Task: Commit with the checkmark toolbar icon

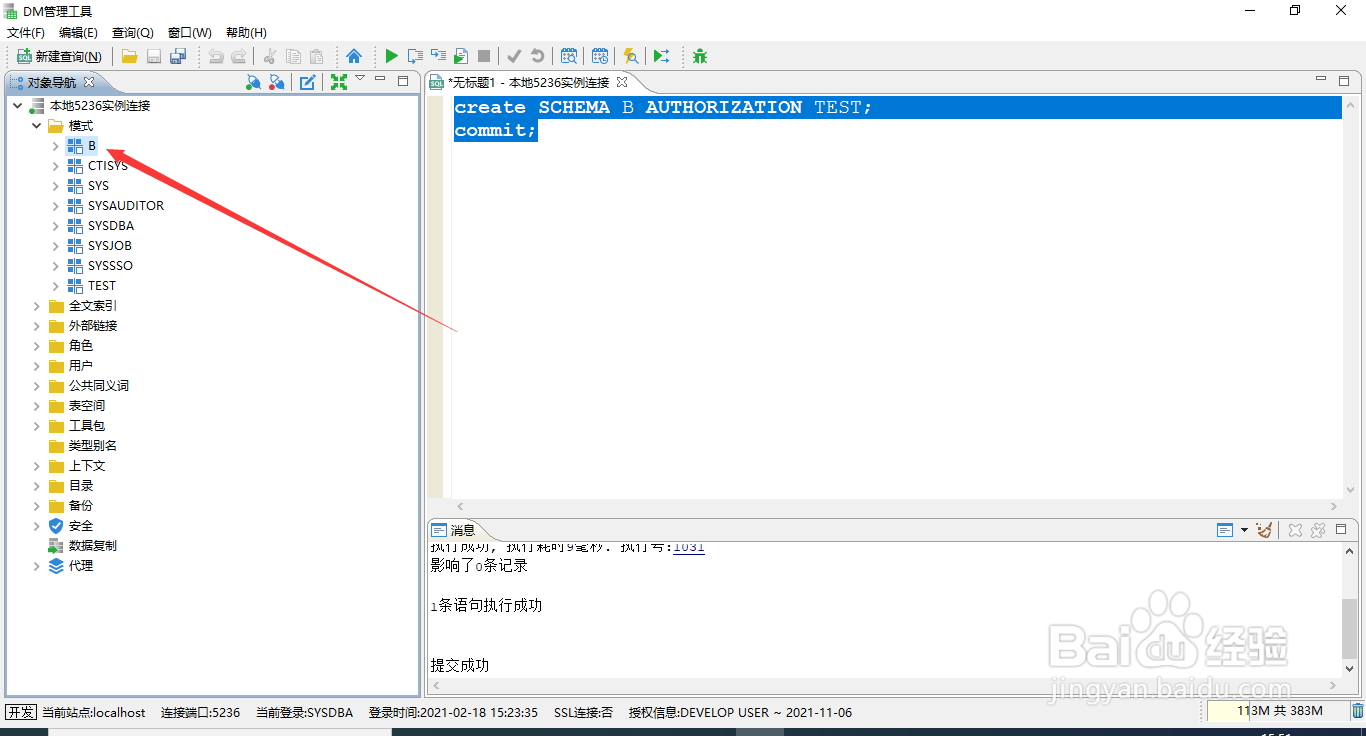Action: pos(514,57)
